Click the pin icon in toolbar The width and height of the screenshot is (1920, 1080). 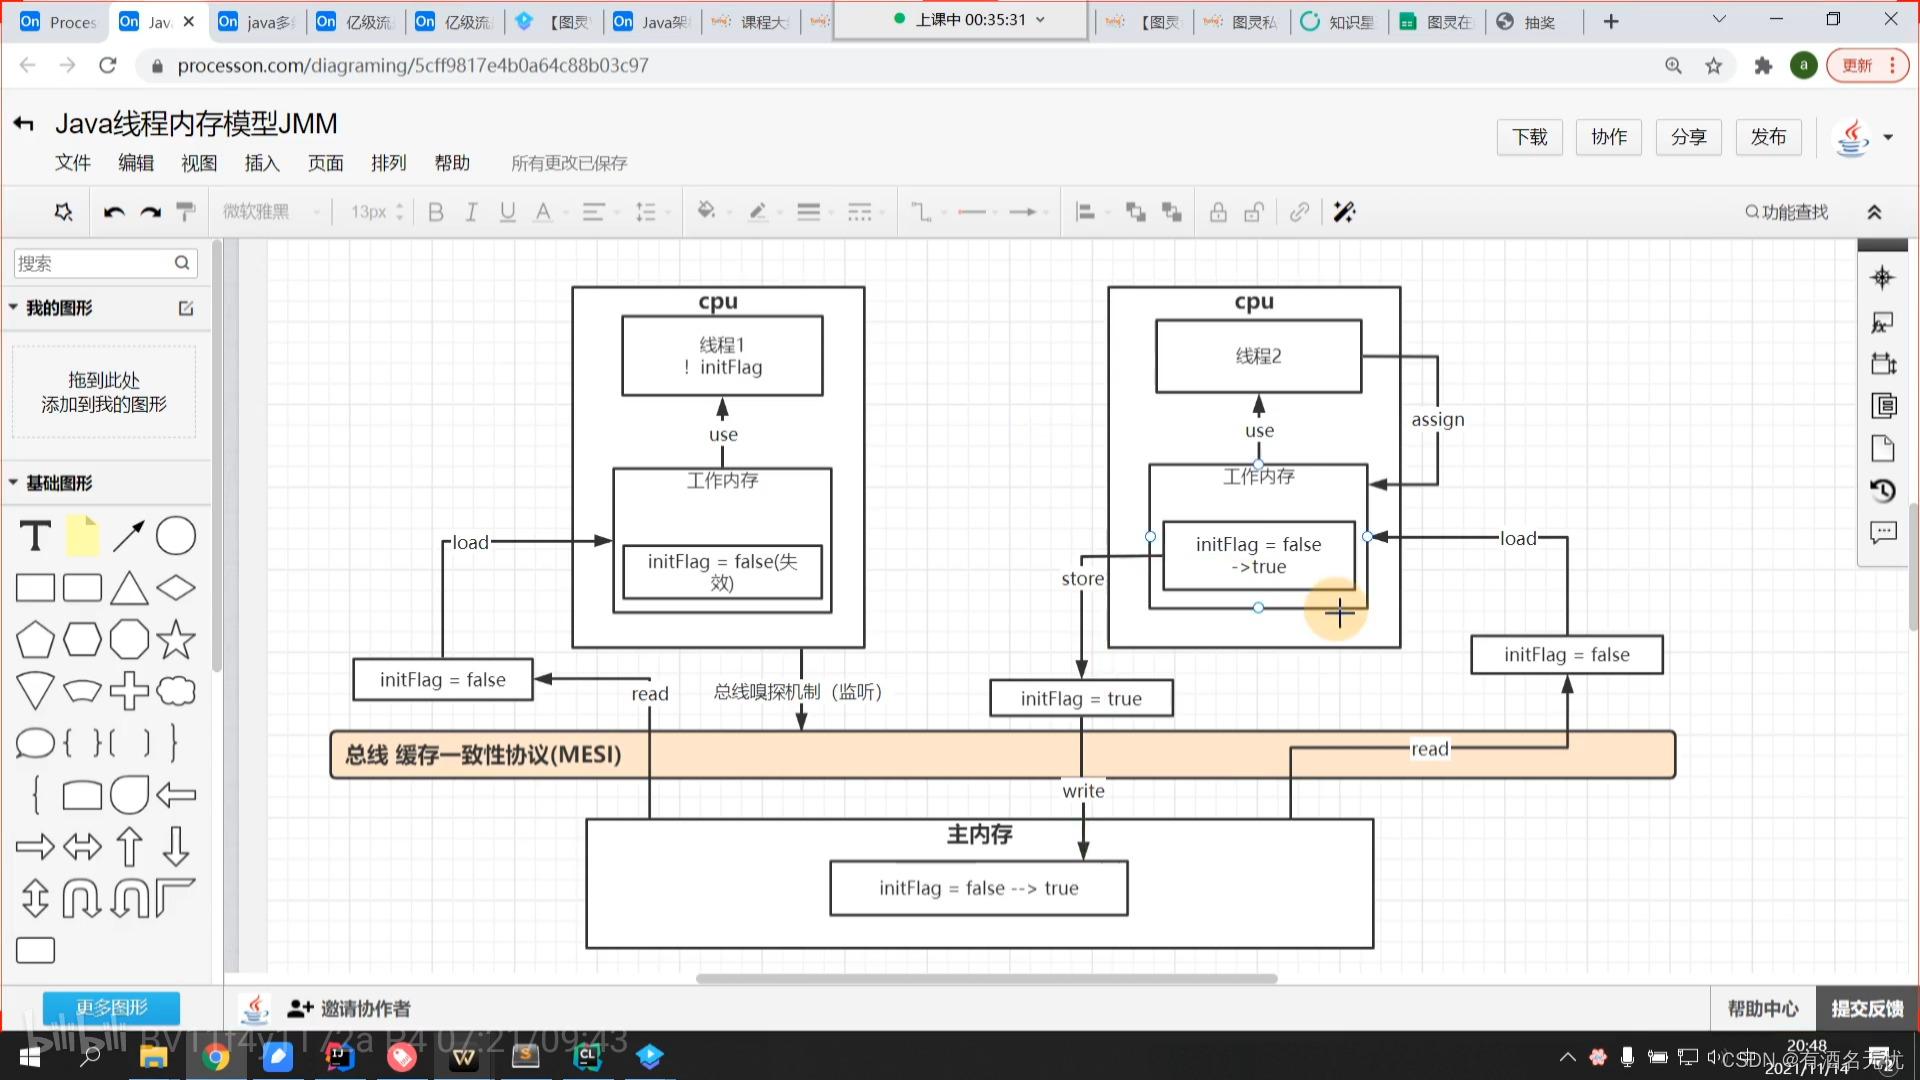pos(63,212)
